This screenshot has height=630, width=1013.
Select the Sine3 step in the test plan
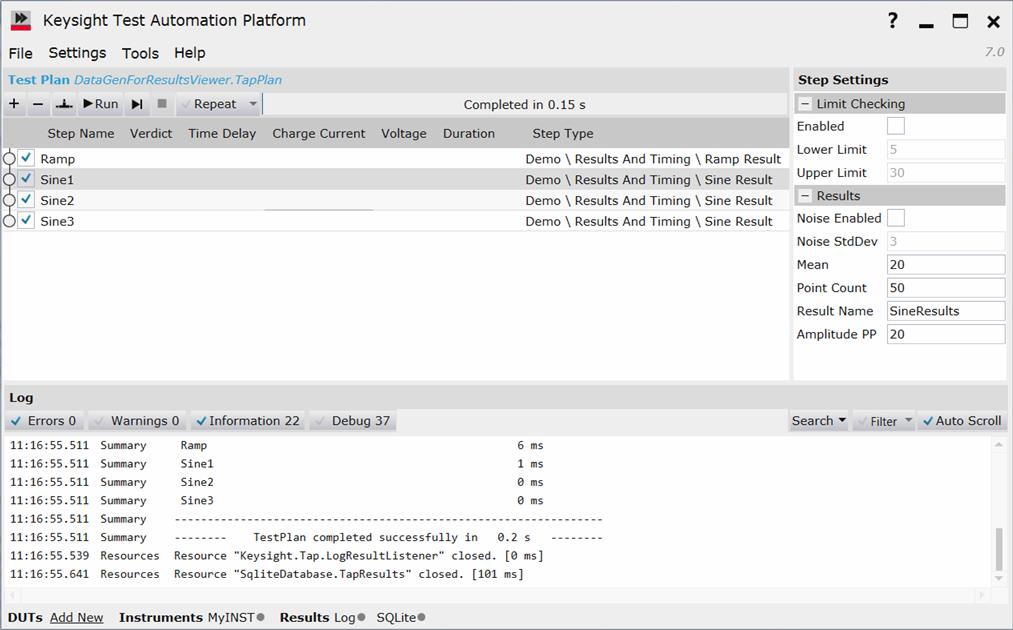pyautogui.click(x=57, y=221)
